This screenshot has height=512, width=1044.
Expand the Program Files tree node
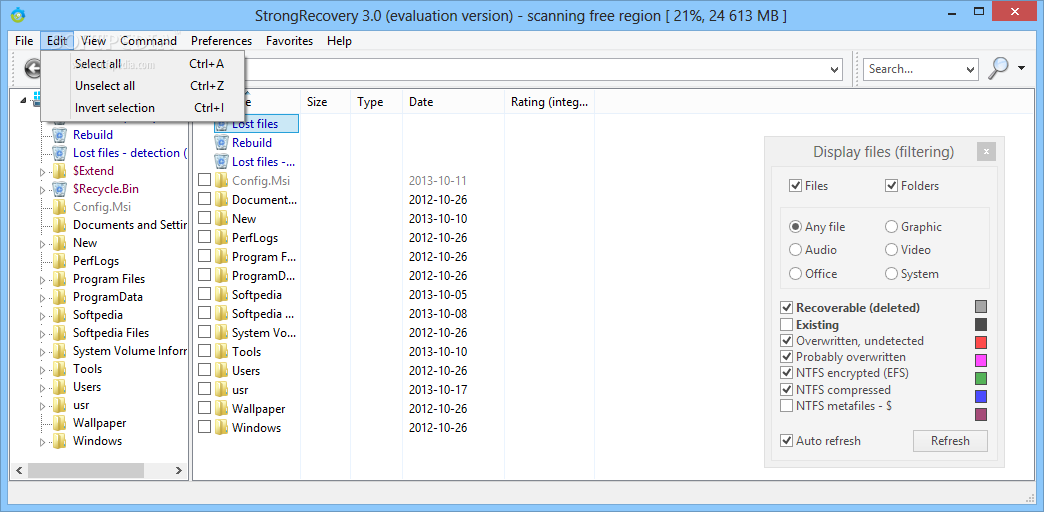(x=43, y=280)
